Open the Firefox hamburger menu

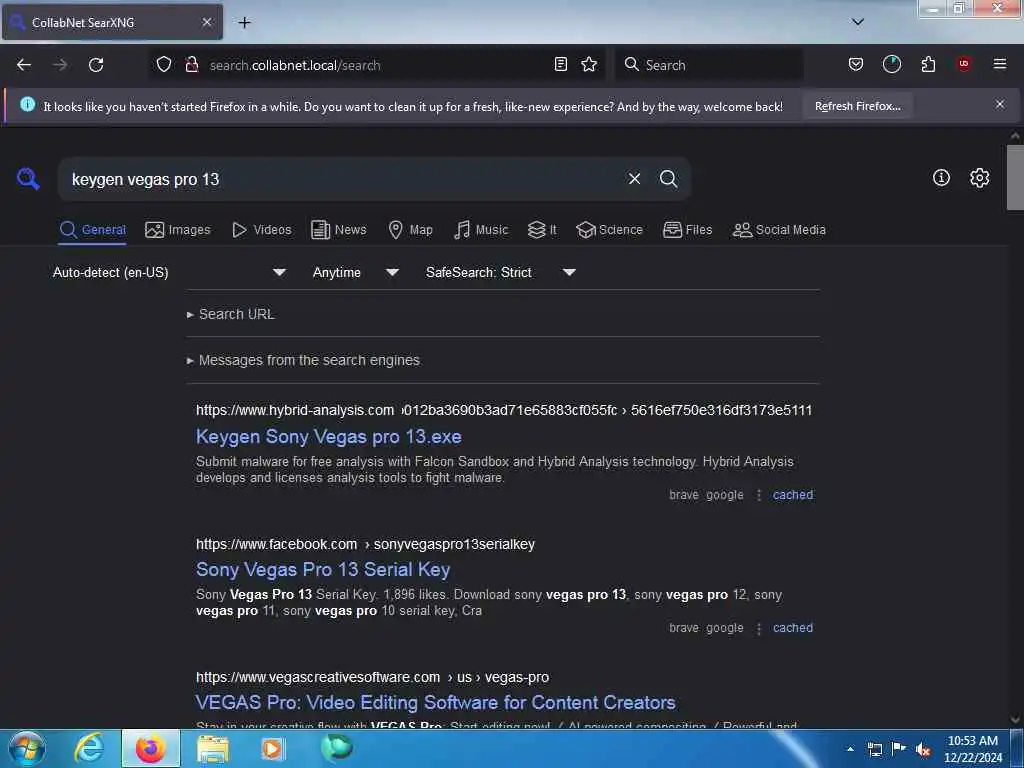1000,64
